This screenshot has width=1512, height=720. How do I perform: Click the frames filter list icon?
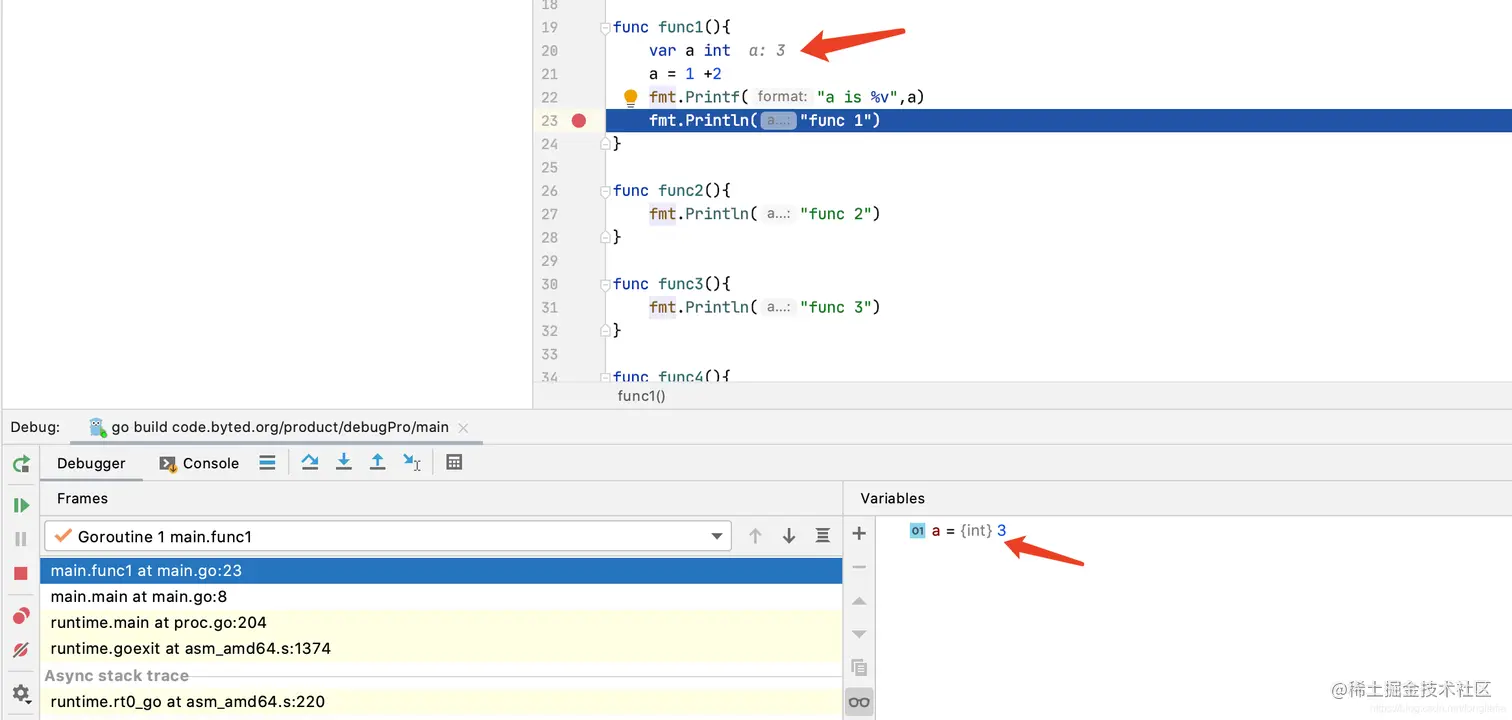coord(823,536)
